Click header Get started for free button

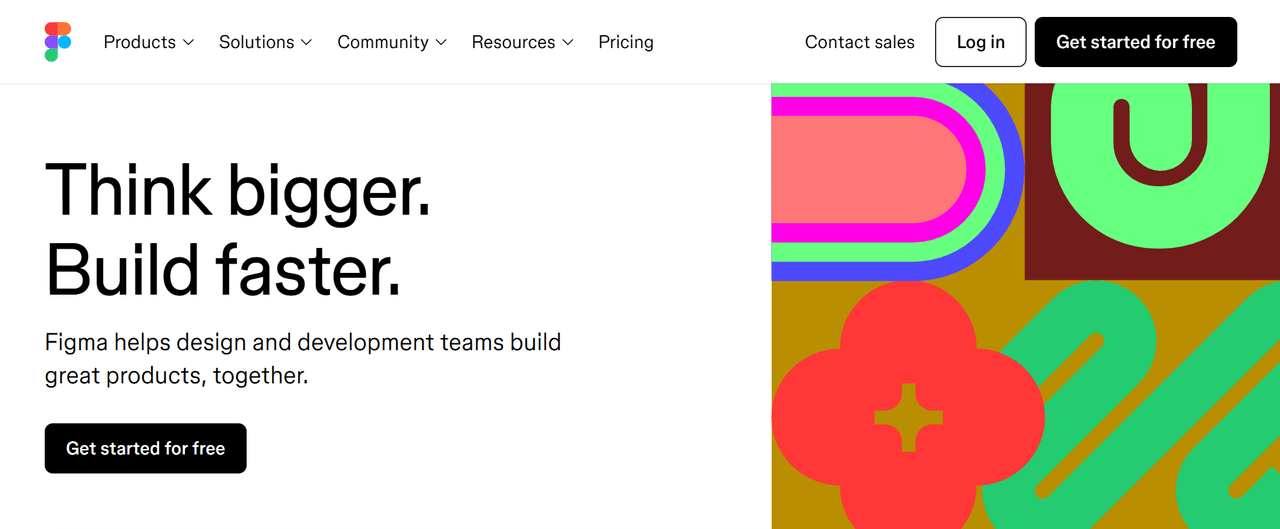point(1136,42)
